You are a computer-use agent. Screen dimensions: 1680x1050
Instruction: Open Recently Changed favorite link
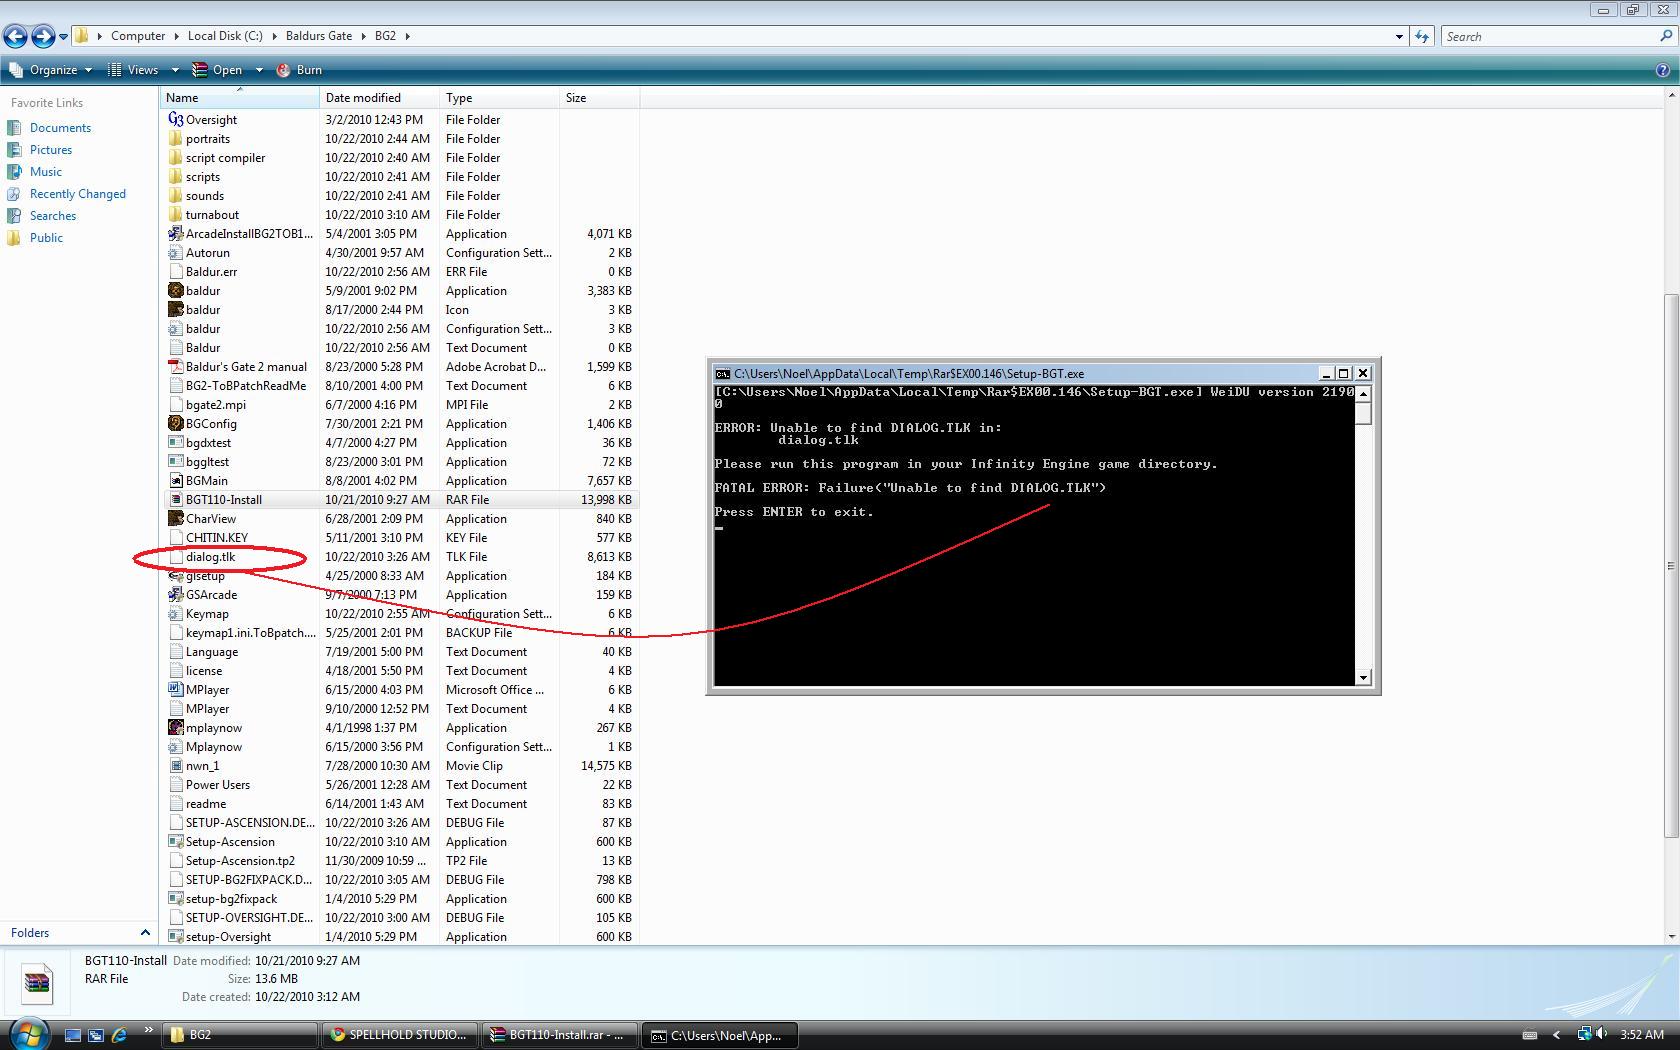click(78, 194)
